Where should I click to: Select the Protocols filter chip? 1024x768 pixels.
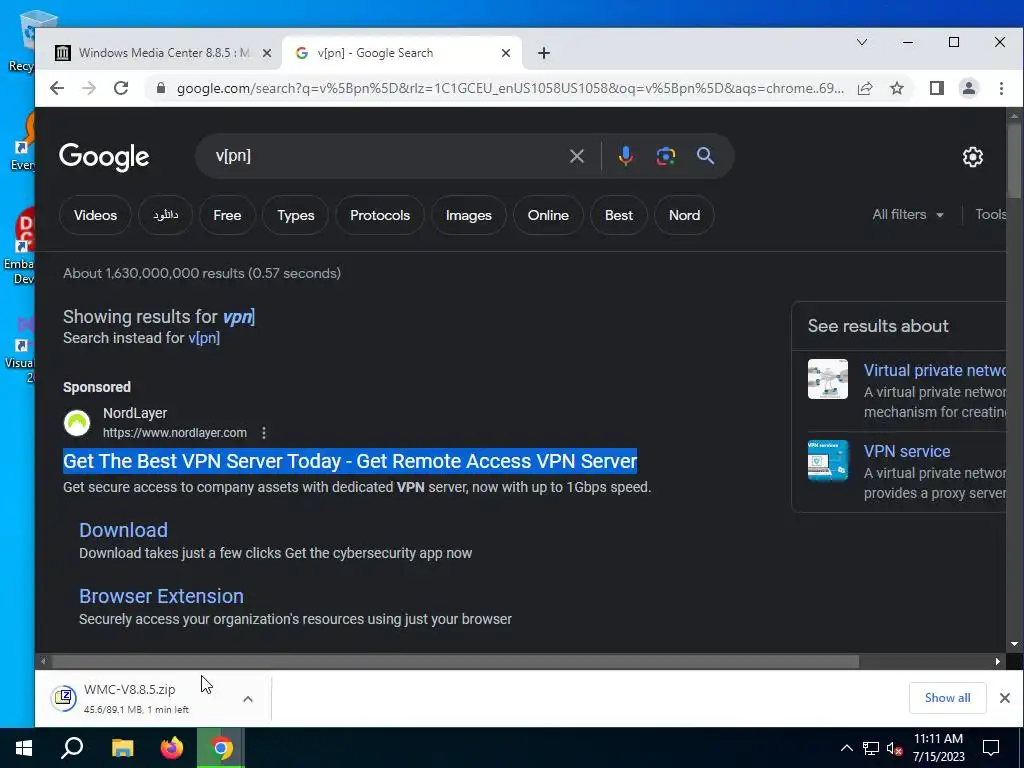coord(380,215)
